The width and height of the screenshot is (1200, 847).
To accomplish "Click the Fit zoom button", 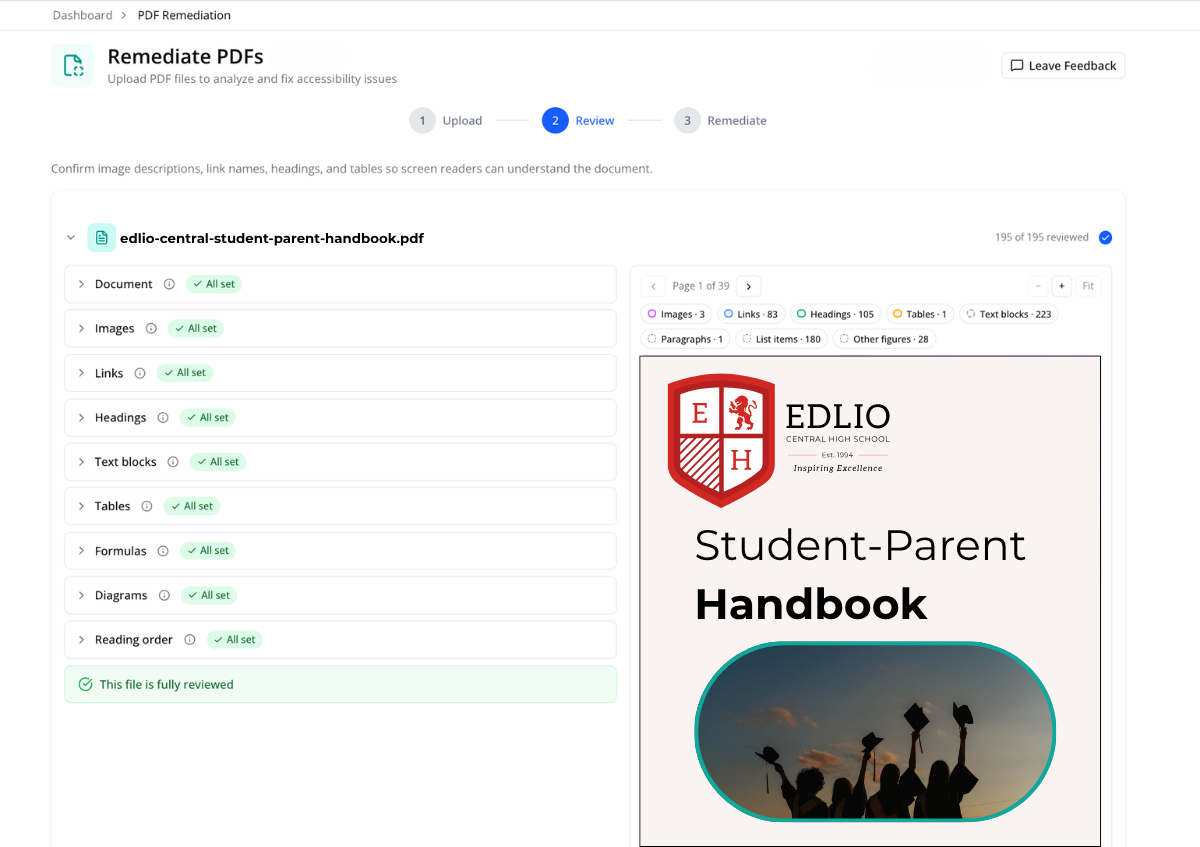I will [x=1088, y=286].
